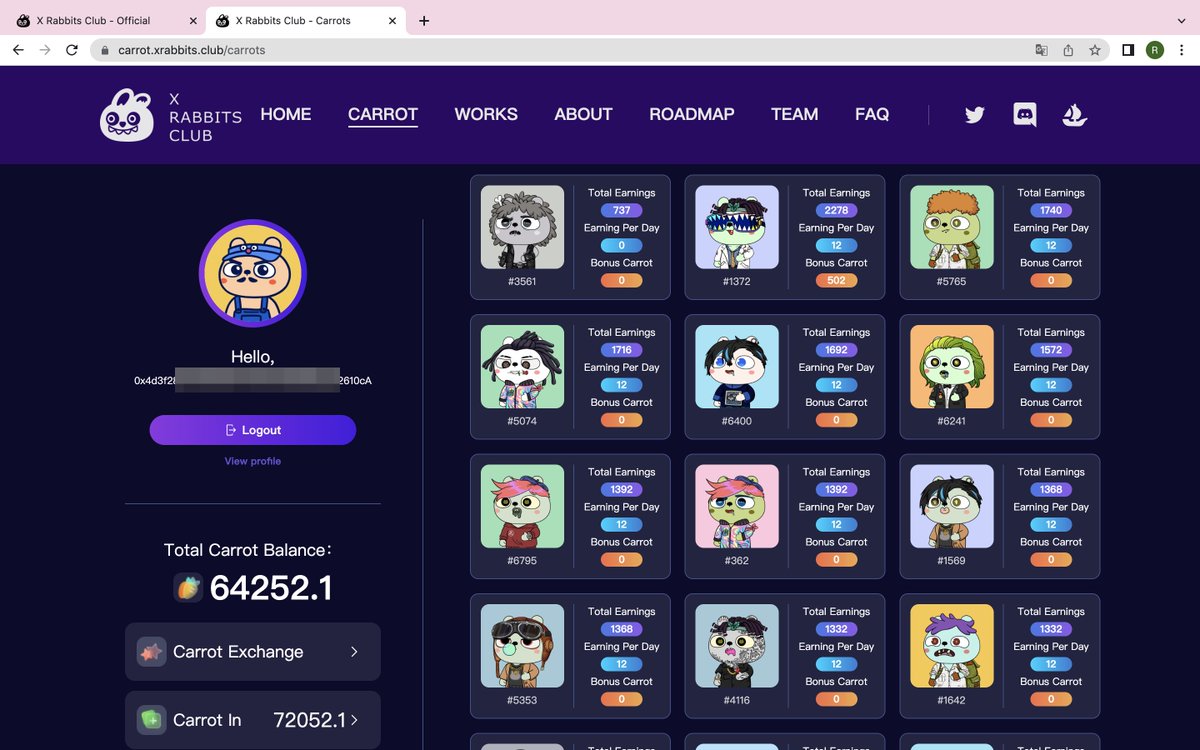This screenshot has width=1200, height=750.
Task: Click the Logout button
Action: [253, 430]
